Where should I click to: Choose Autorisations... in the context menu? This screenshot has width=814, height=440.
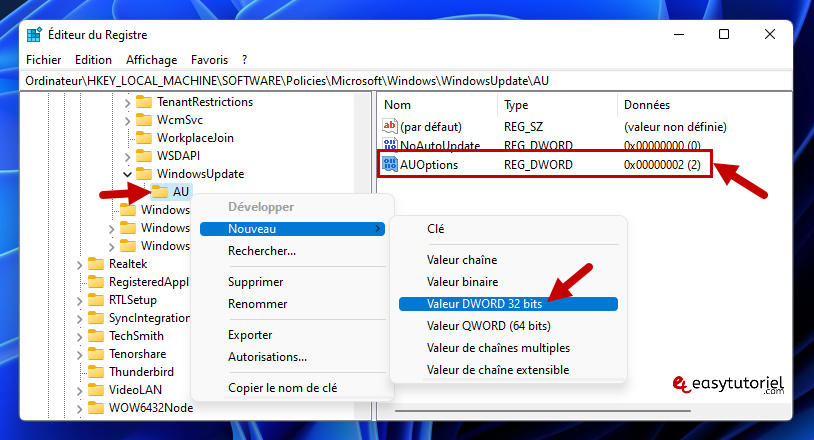click(x=292, y=357)
